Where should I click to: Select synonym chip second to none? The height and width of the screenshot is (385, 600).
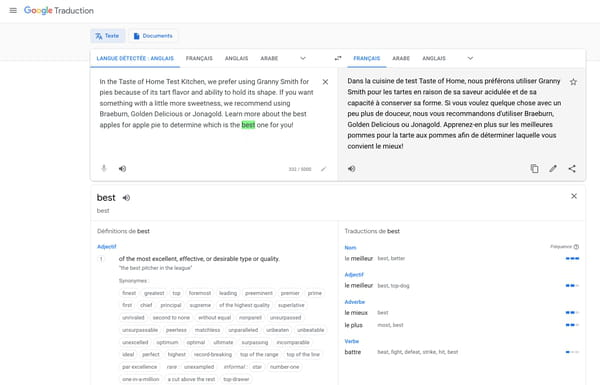(x=171, y=318)
